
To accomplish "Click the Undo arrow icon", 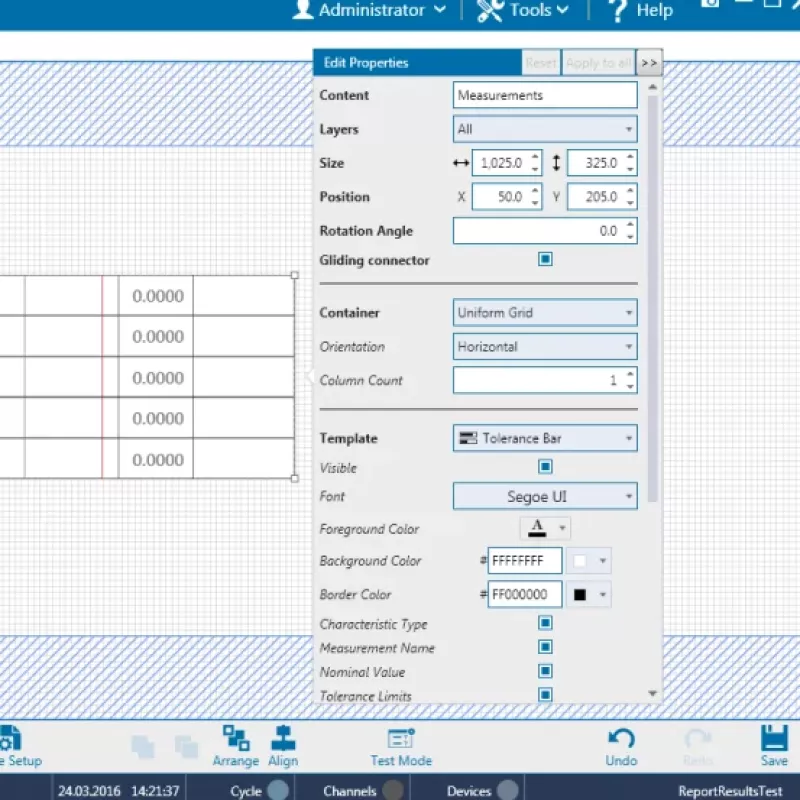I will click(621, 739).
